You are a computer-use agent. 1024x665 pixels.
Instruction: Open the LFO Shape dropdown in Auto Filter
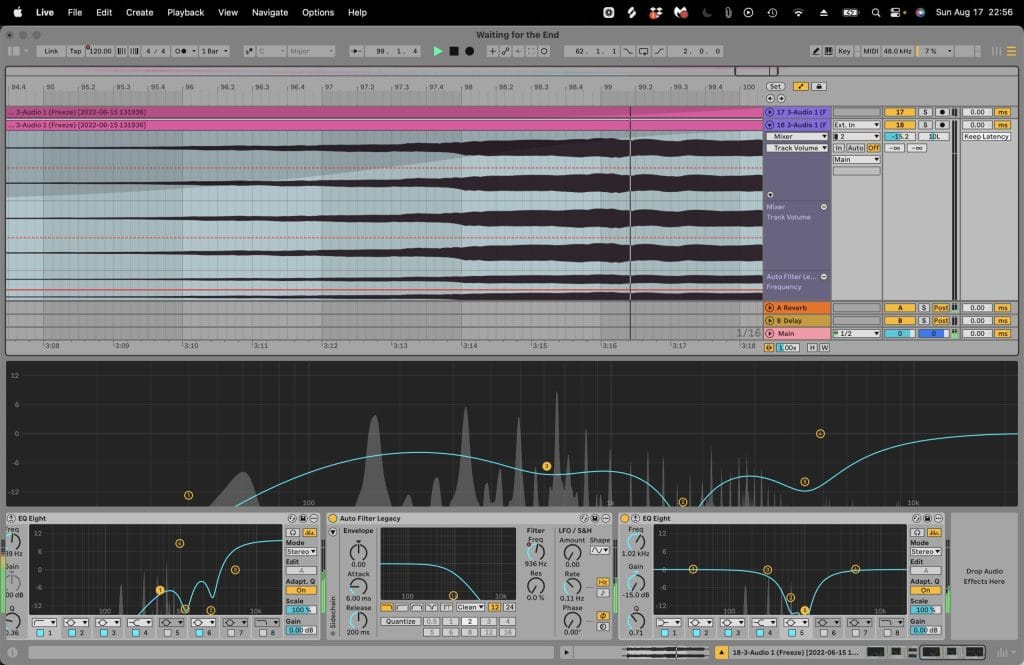pos(600,551)
